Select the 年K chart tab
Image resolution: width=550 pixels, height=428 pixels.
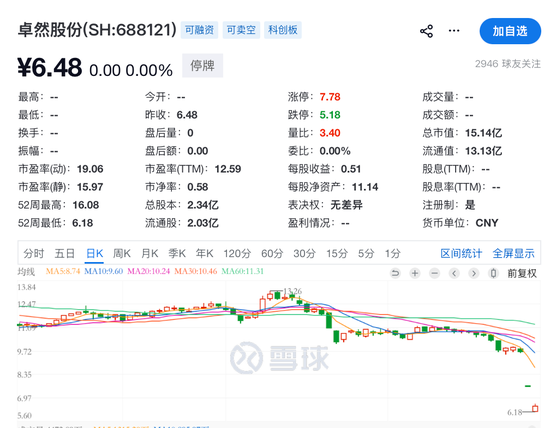coord(204,253)
